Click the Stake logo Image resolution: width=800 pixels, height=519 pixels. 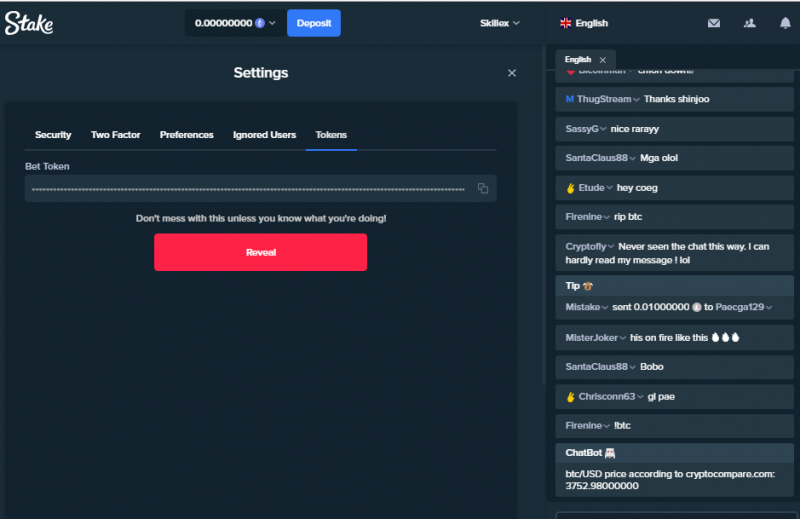(29, 23)
